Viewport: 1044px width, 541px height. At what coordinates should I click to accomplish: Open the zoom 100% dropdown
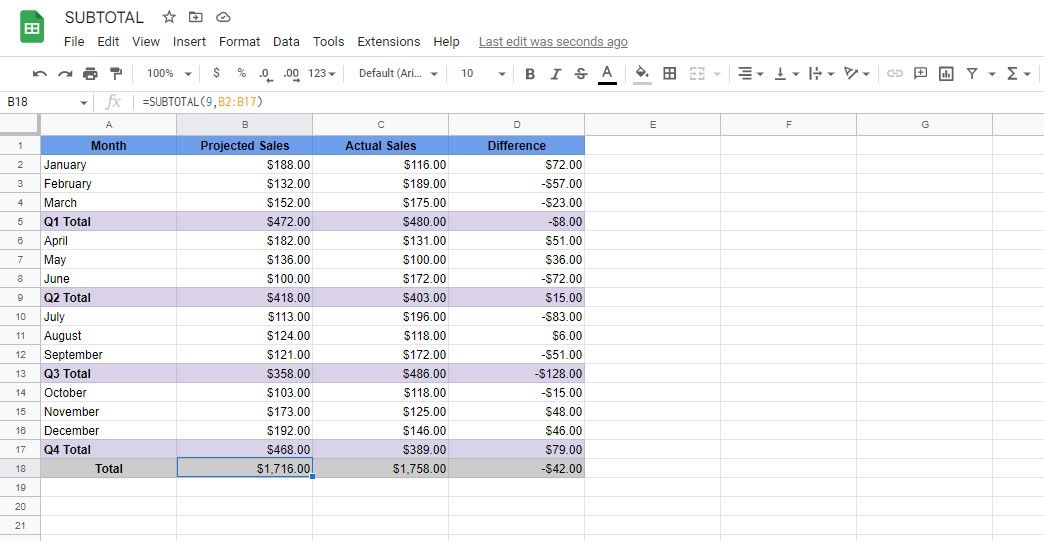(x=169, y=73)
